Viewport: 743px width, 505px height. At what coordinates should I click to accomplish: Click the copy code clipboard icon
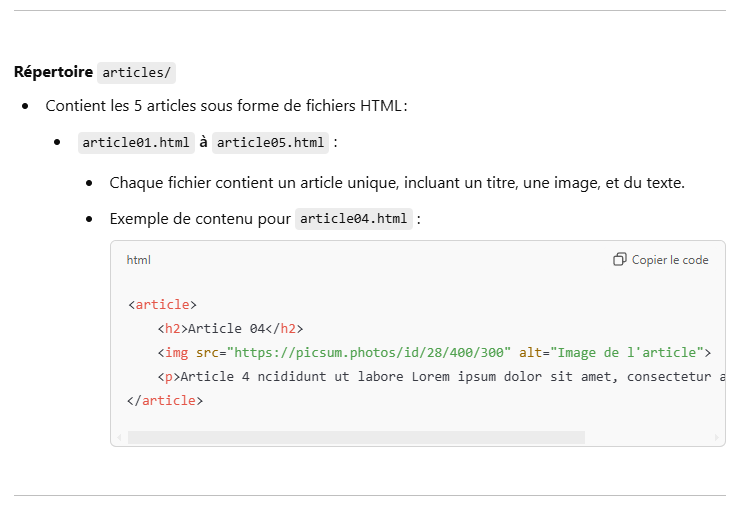pyautogui.click(x=620, y=260)
